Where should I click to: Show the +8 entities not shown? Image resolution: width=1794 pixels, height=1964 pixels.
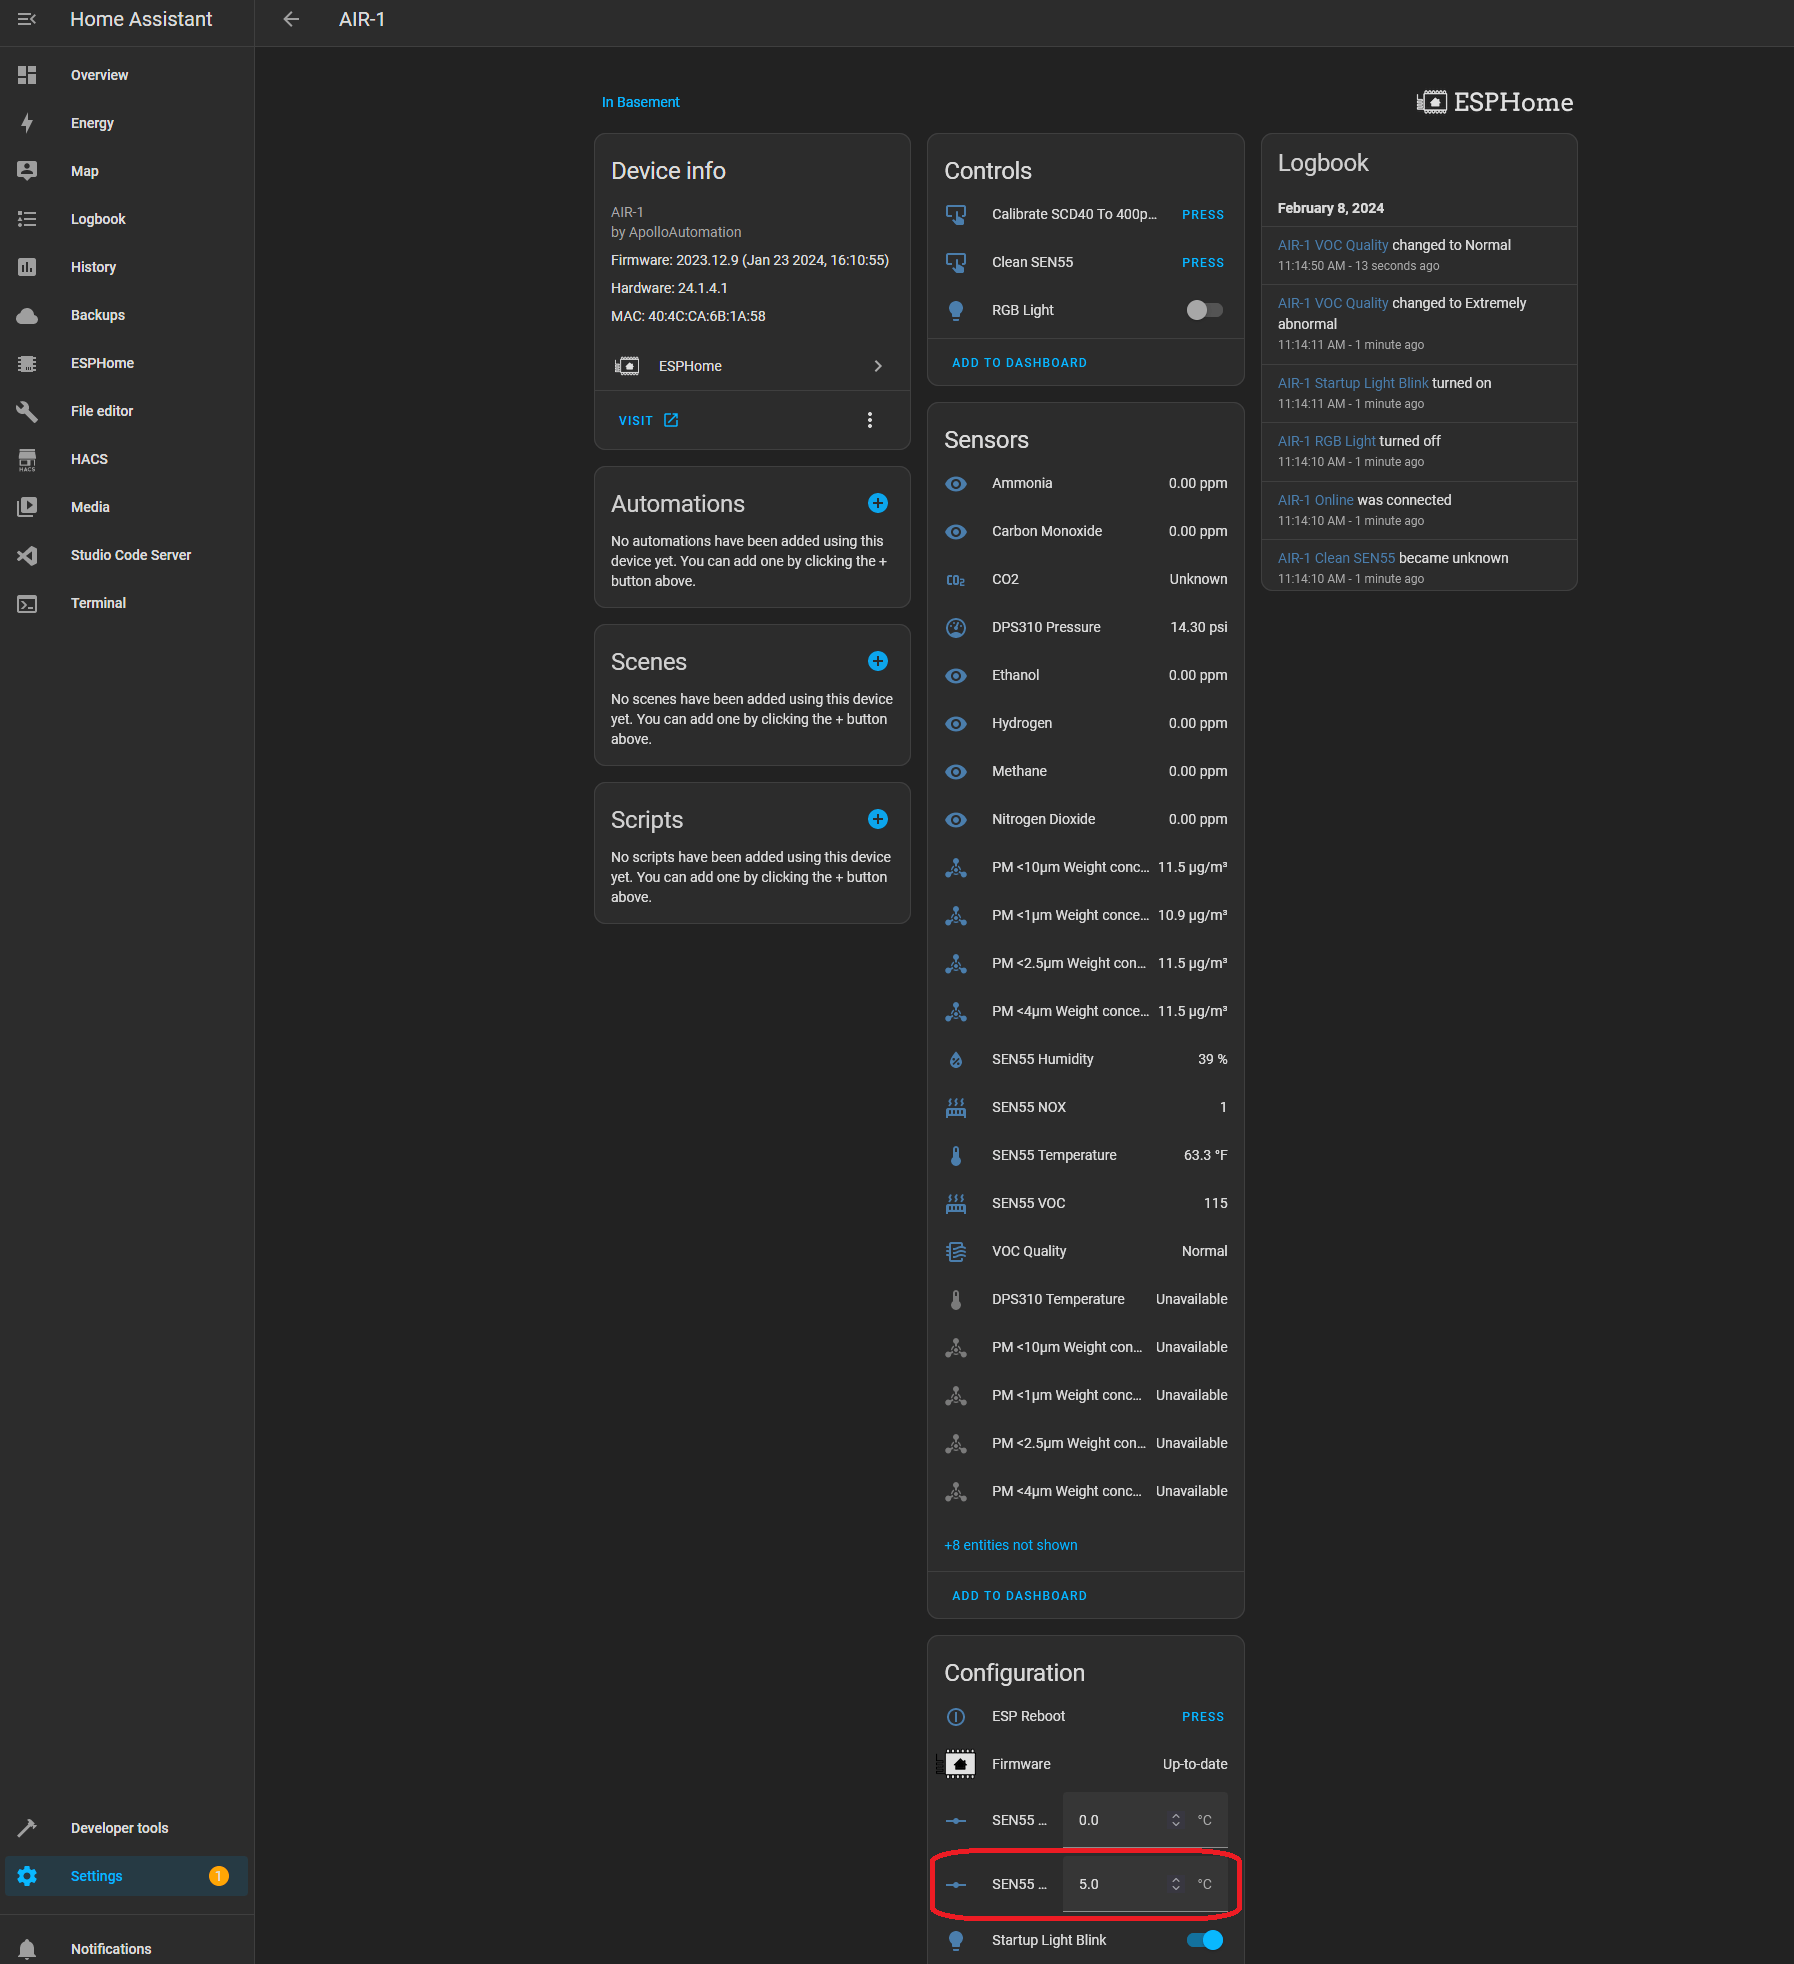1010,1545
